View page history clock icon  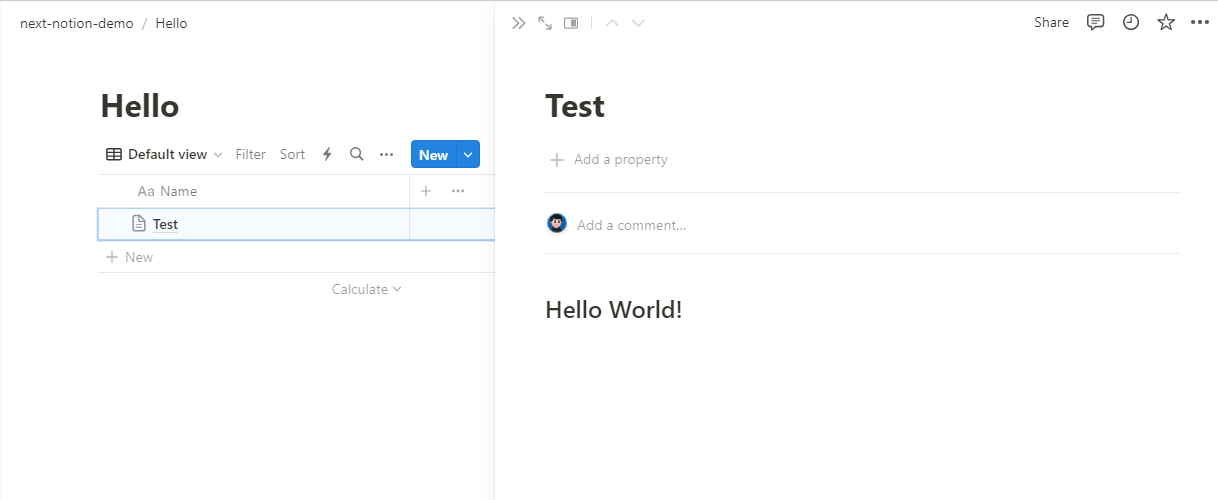1131,22
